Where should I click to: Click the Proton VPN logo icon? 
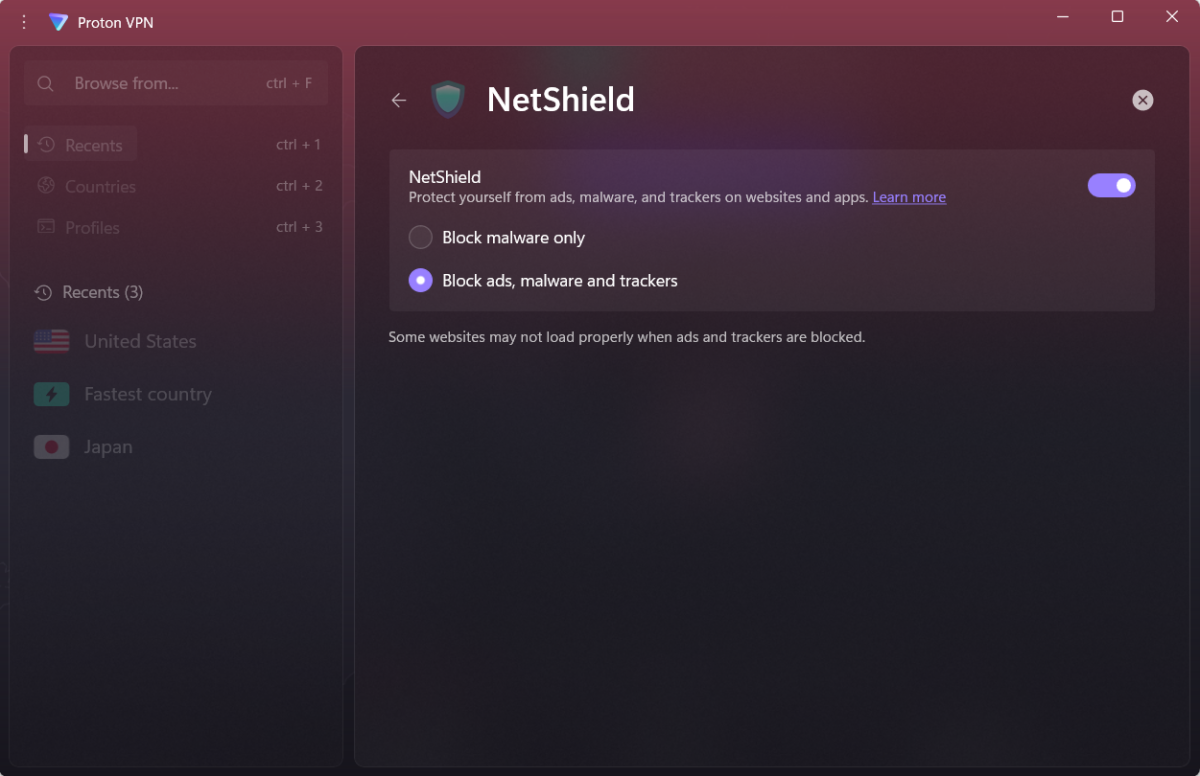(59, 22)
